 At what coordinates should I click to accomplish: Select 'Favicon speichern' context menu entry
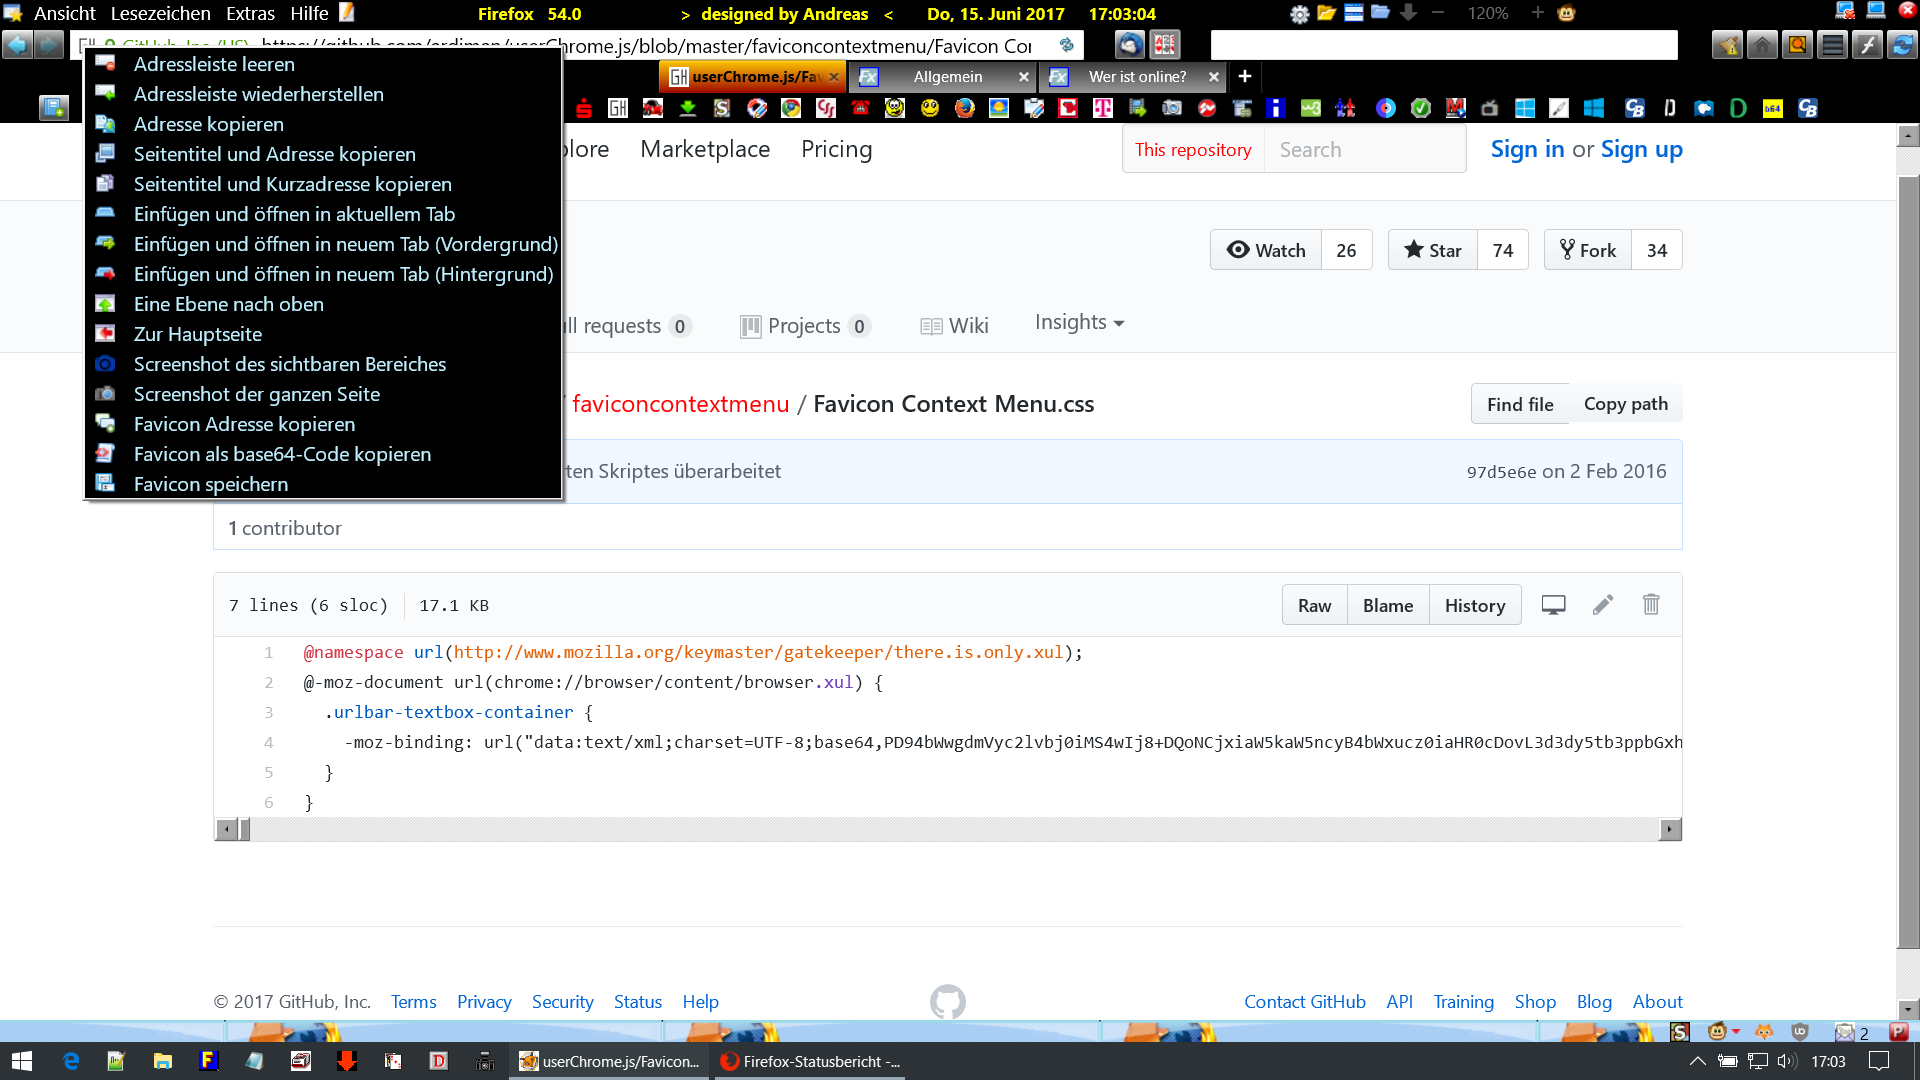[211, 484]
